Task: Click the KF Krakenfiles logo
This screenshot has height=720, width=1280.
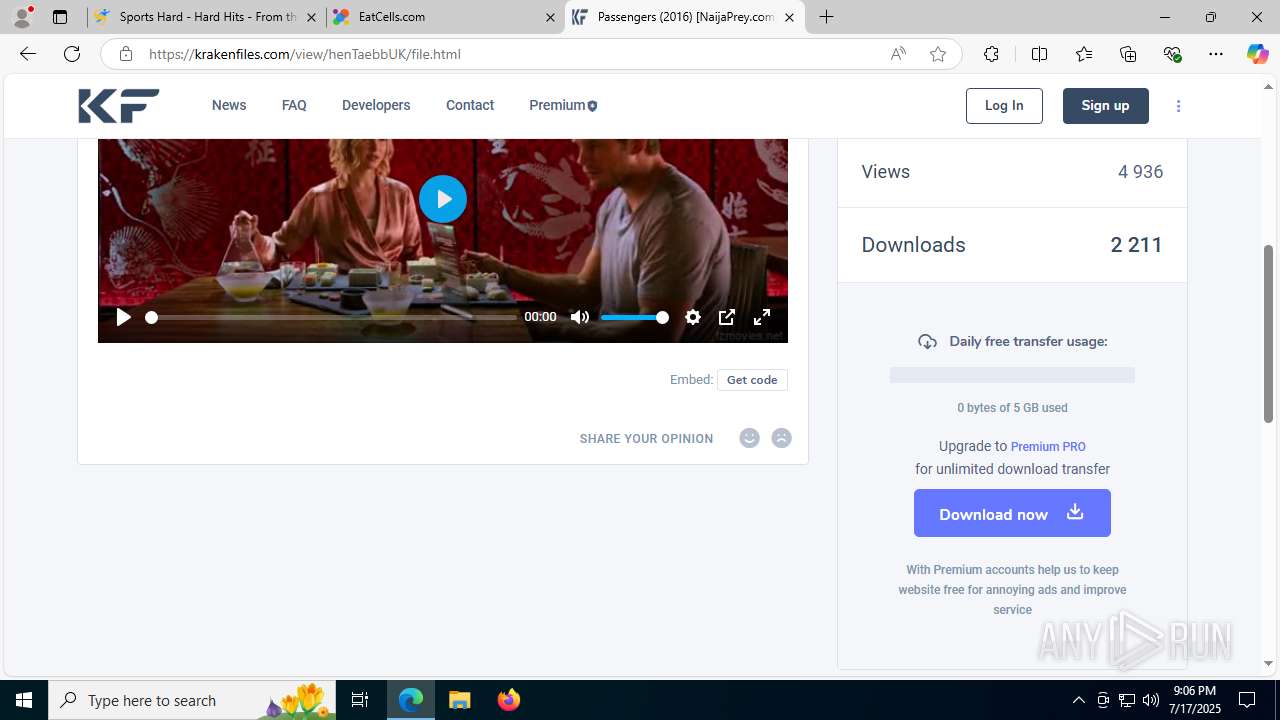Action: tap(119, 105)
